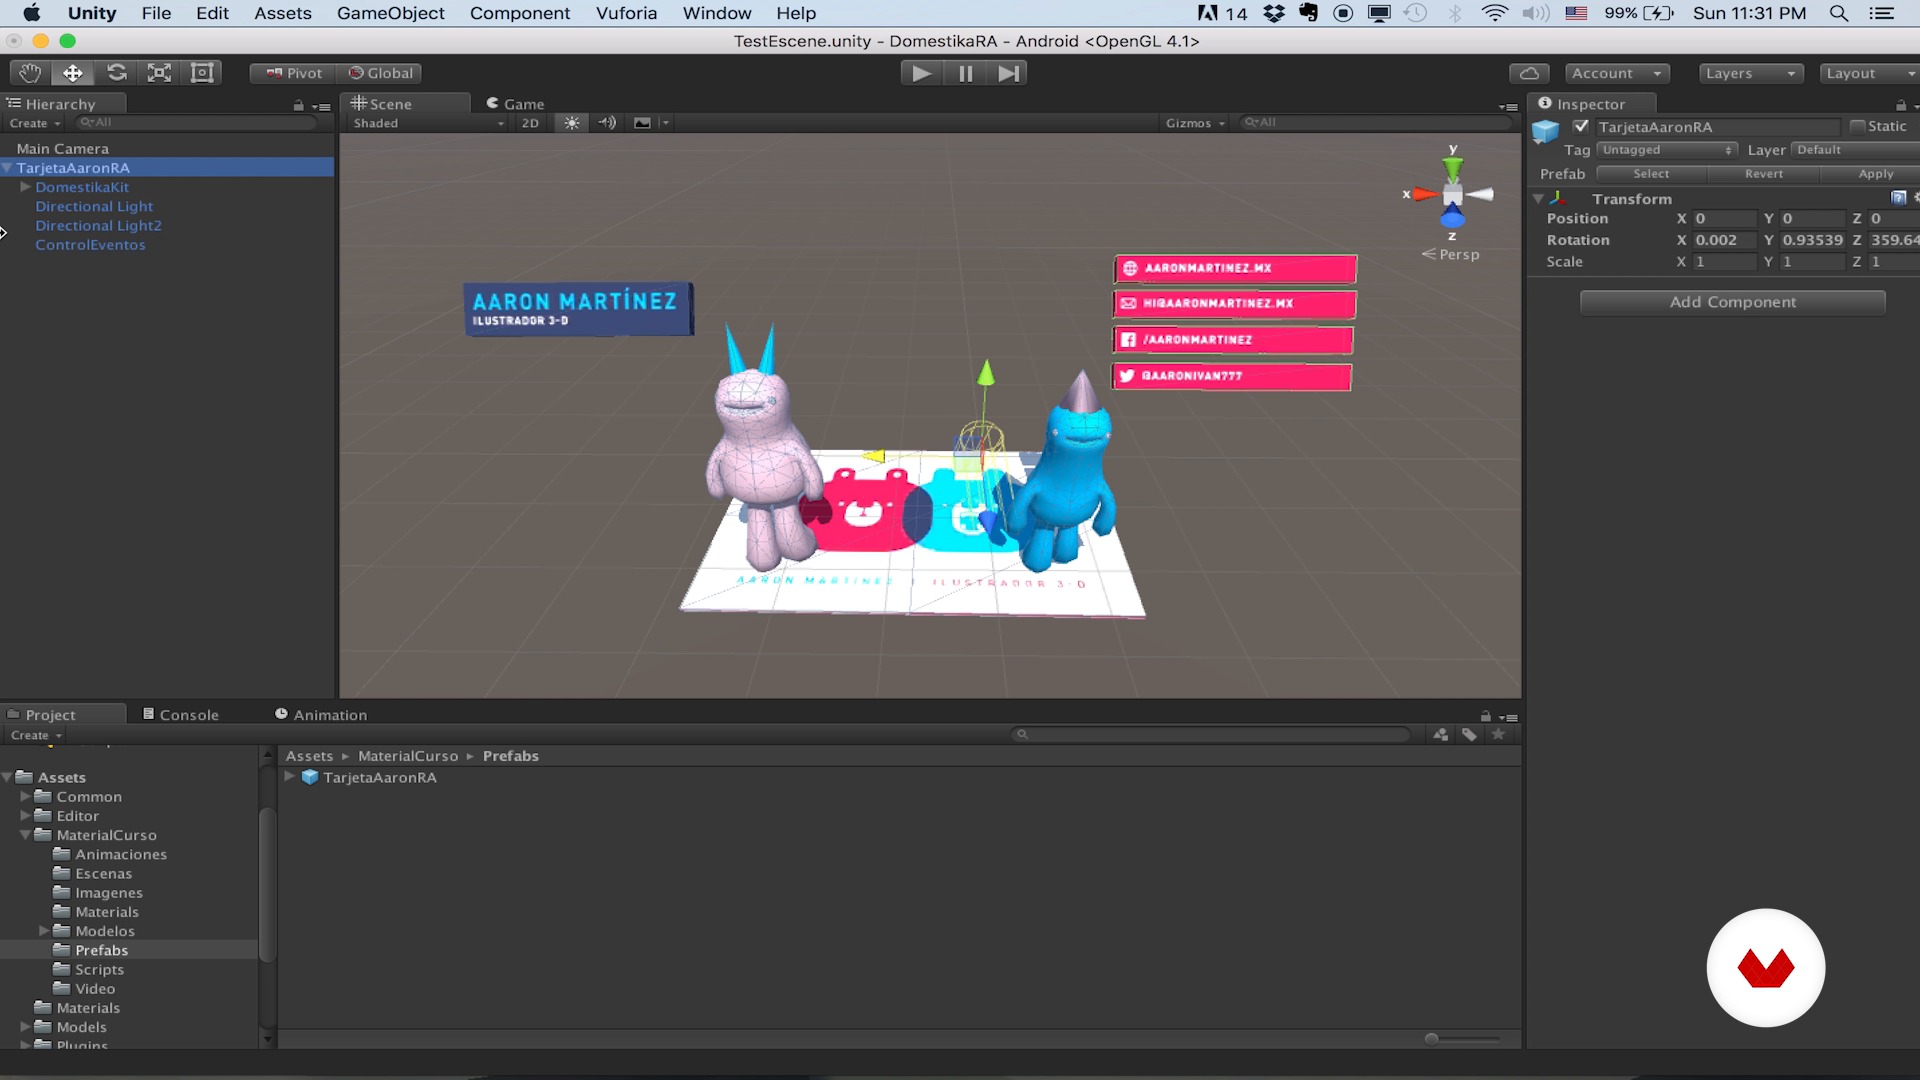
Task: Select the Scale tool
Action: click(160, 73)
